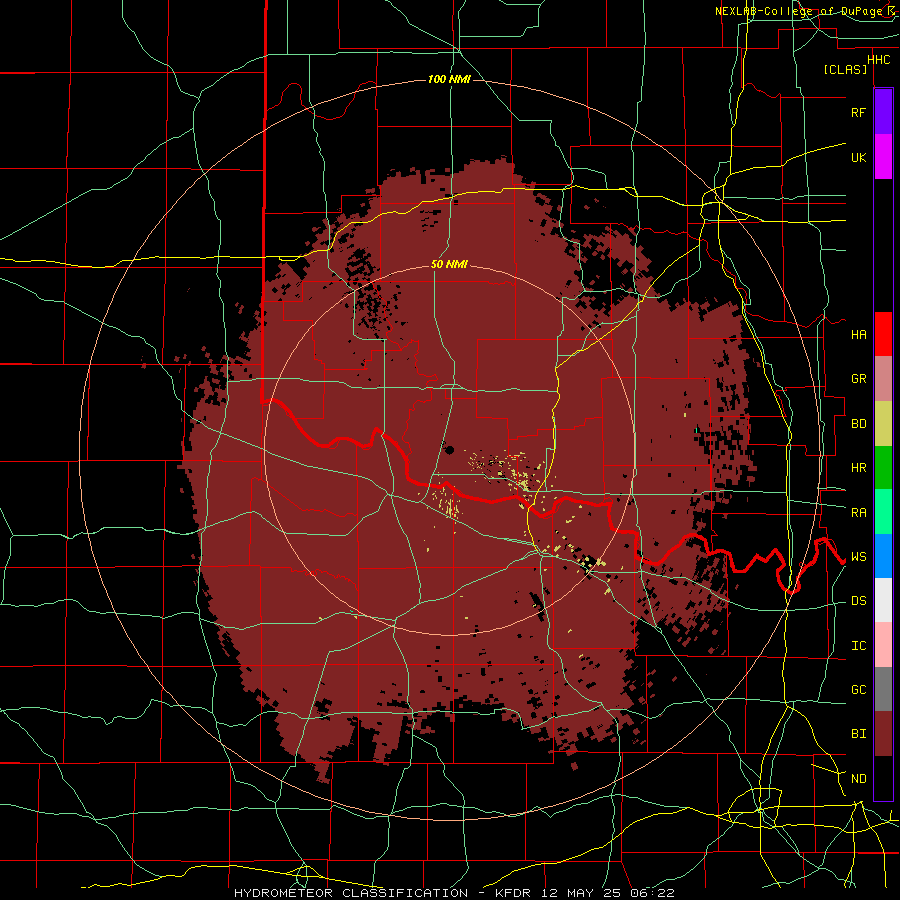Viewport: 900px width, 900px height.
Task: Click the light pink IC legend swatch
Action: (x=883, y=645)
